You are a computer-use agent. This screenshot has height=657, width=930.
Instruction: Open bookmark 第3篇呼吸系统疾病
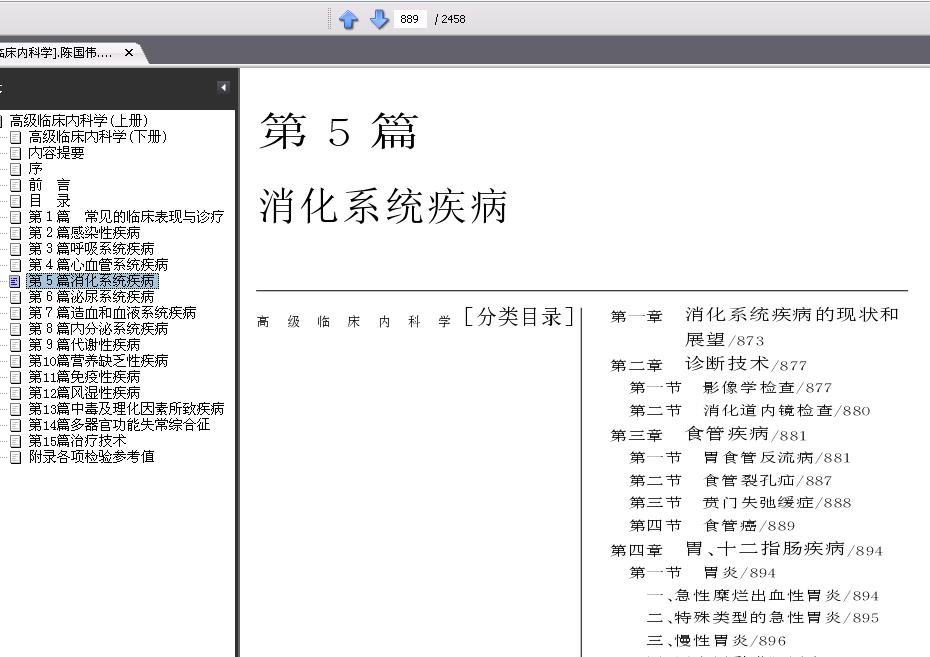(91, 249)
